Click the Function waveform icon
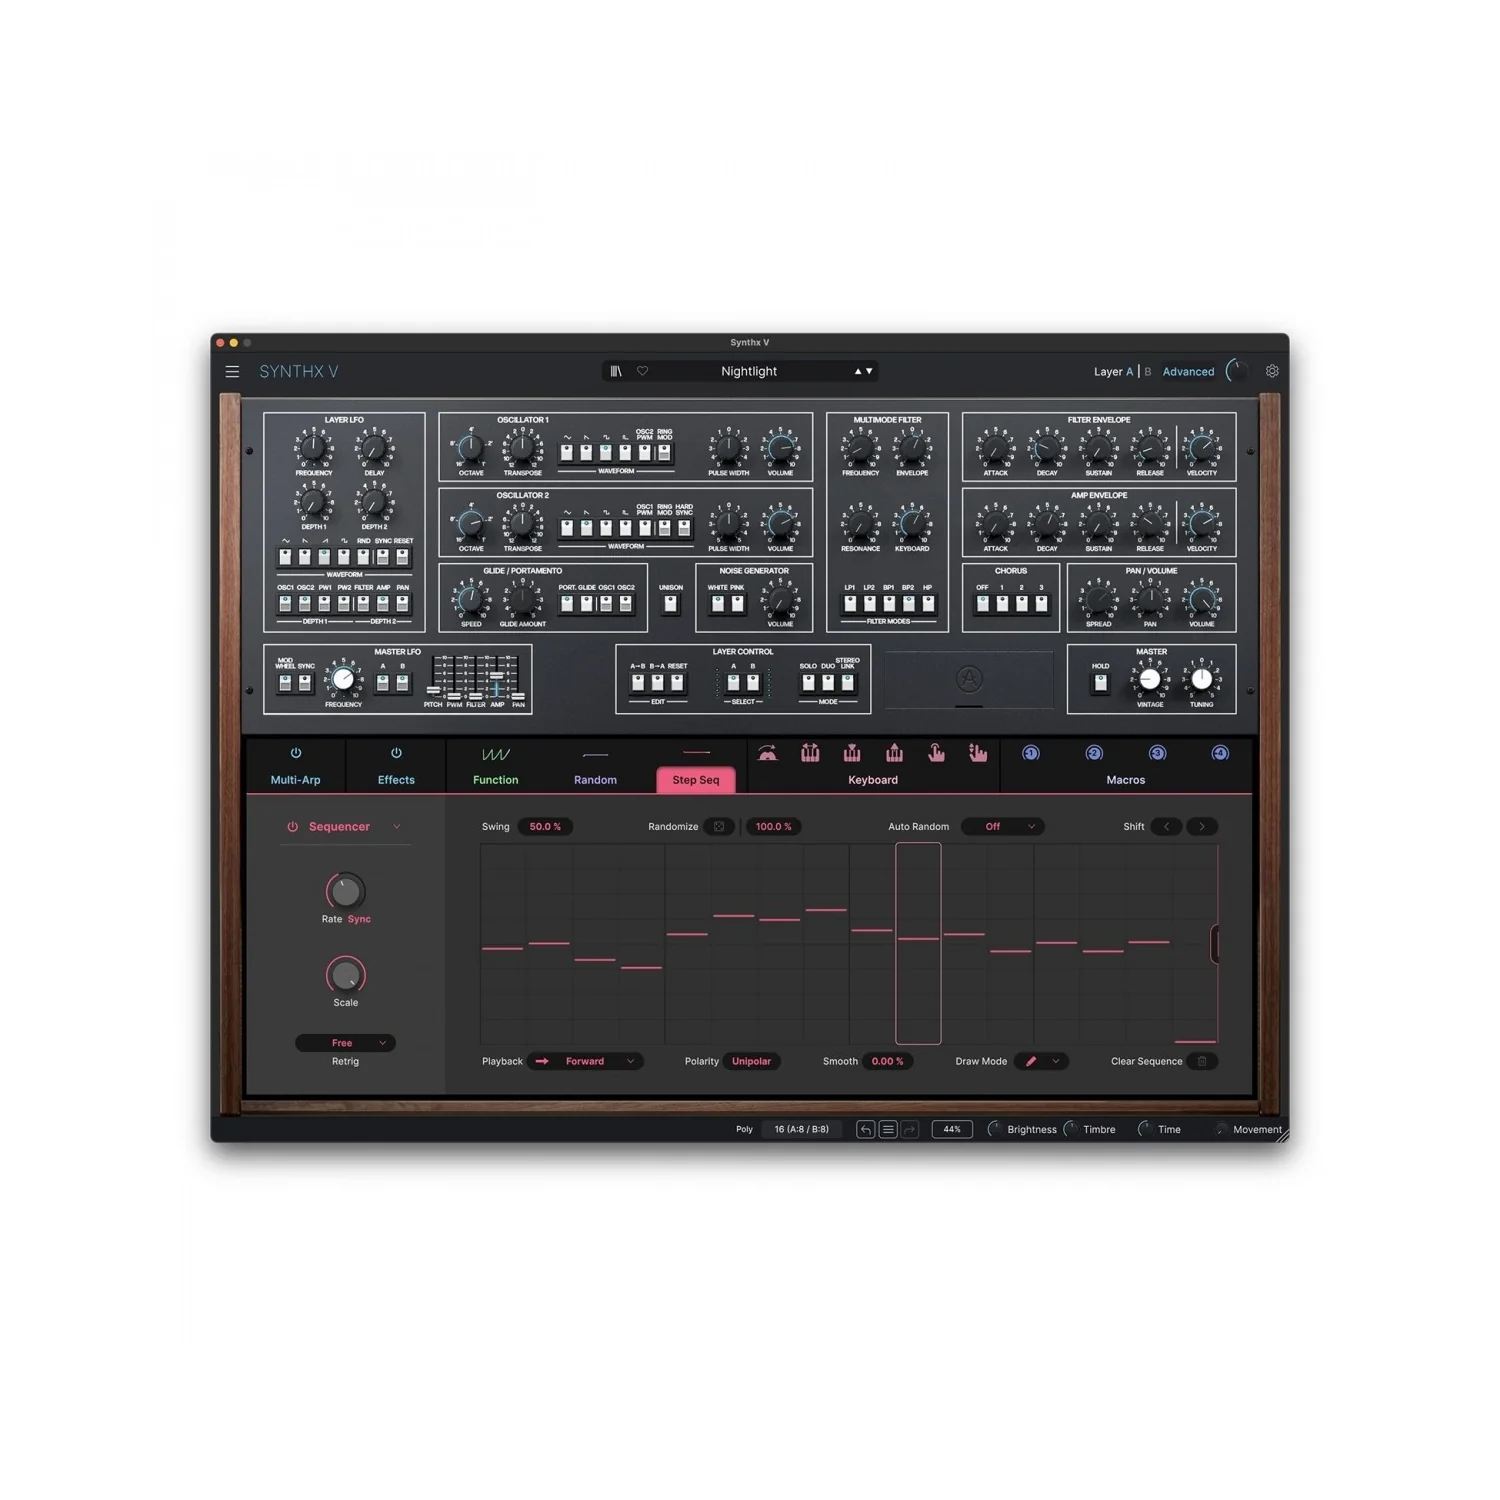 tap(496, 754)
